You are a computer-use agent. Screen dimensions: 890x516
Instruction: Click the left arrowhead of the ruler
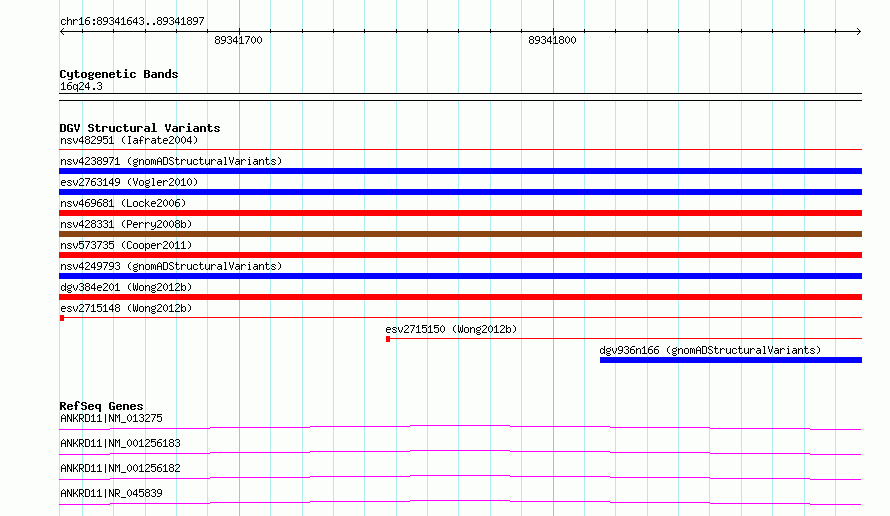pos(62,31)
